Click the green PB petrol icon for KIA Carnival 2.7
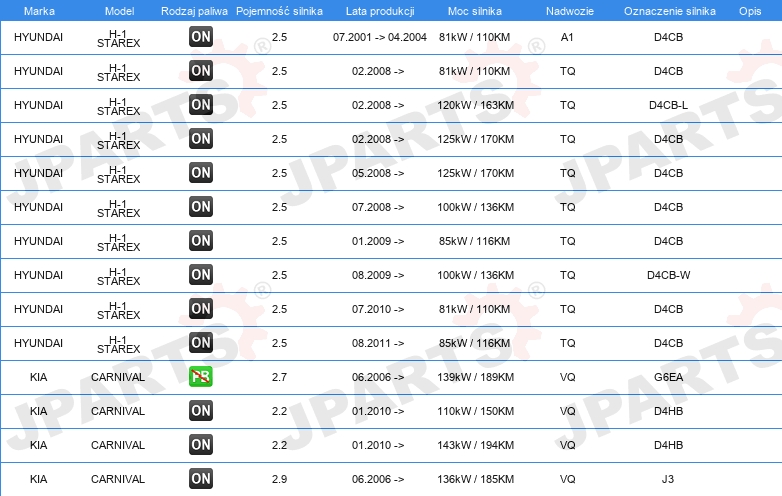The height and width of the screenshot is (496, 782). point(201,377)
